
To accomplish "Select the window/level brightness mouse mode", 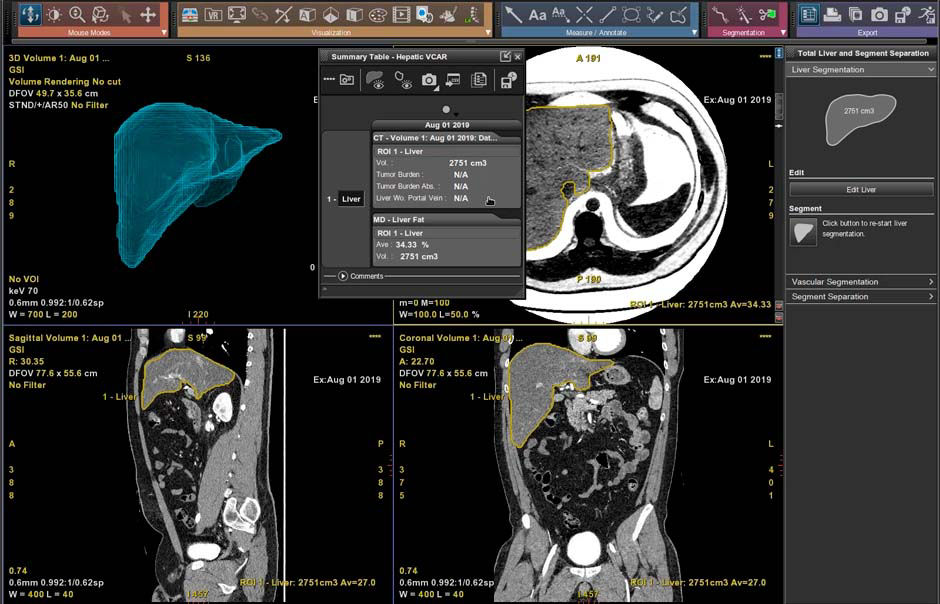I will [53, 15].
